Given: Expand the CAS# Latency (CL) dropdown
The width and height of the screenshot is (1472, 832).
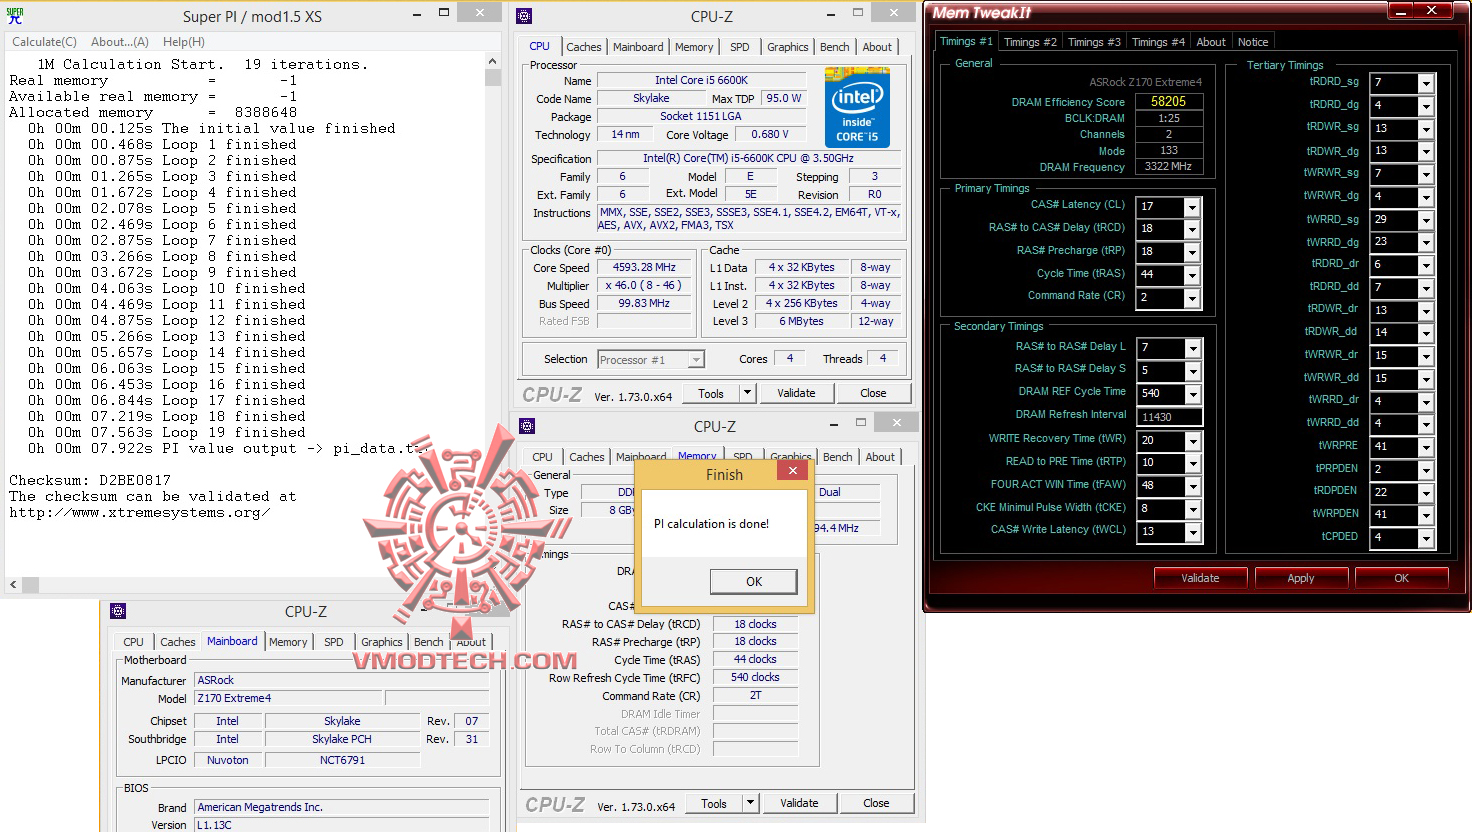Looking at the screenshot, I should click(x=1192, y=207).
